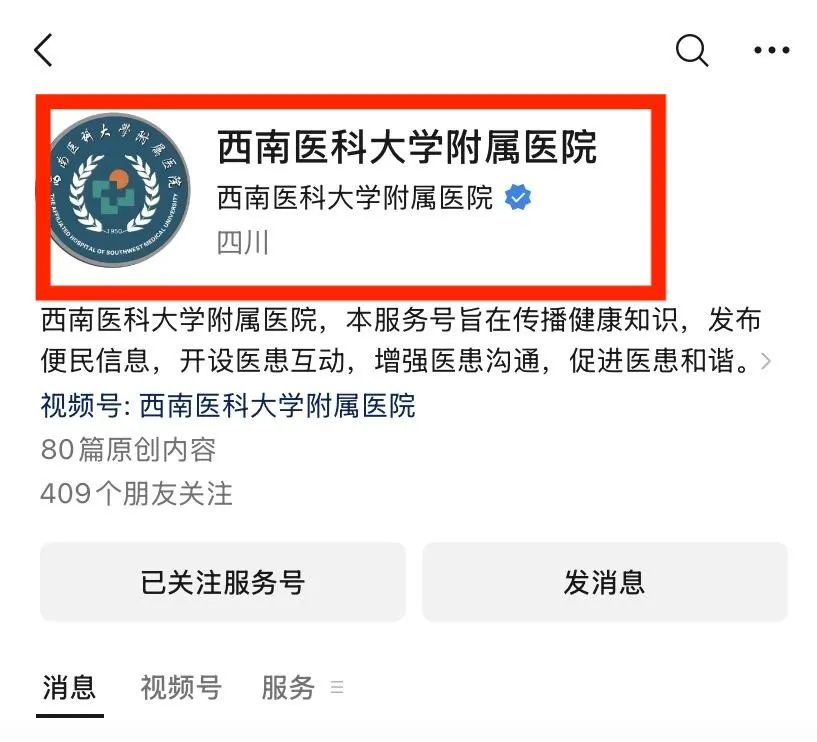Go back using the top-left arrow

[x=43, y=50]
